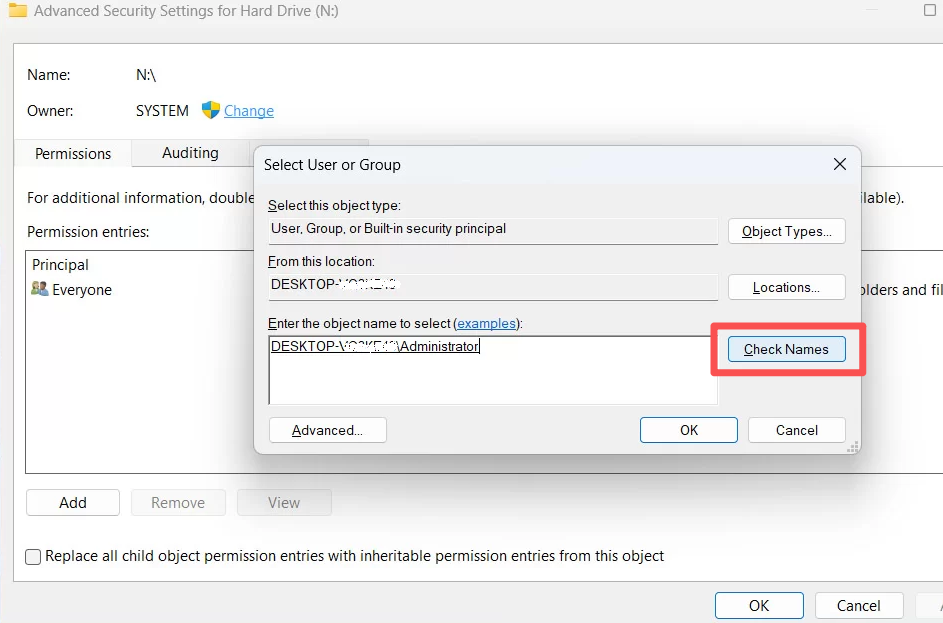Click the View button
This screenshot has height=623, width=943.
click(x=284, y=503)
